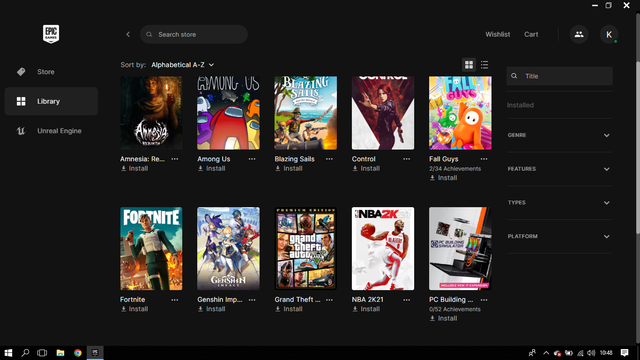
Task: Open the Wishlist page
Action: (x=498, y=34)
